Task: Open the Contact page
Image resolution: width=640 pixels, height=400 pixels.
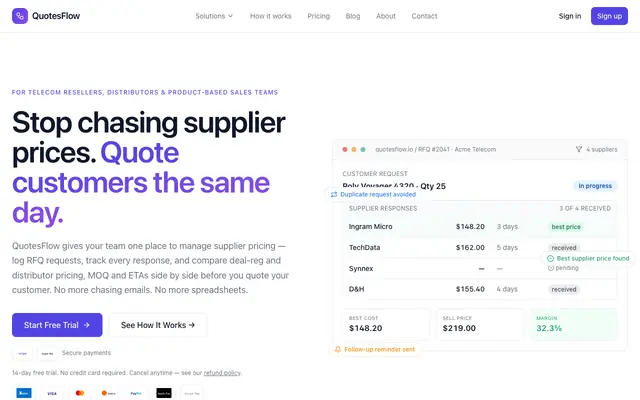Action: click(424, 16)
